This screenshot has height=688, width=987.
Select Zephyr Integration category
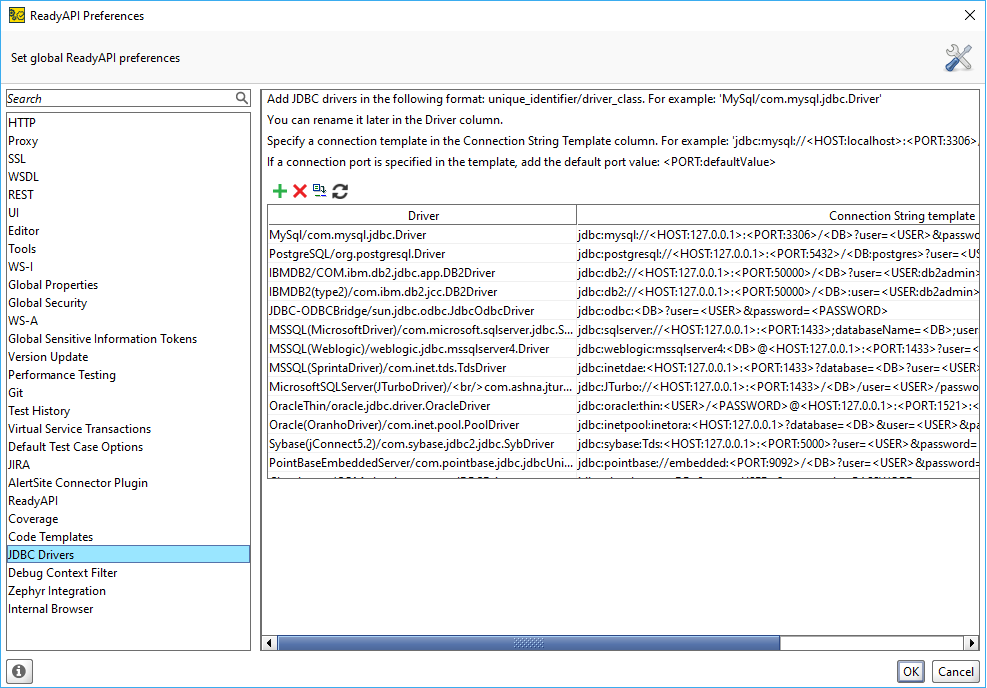128,591
